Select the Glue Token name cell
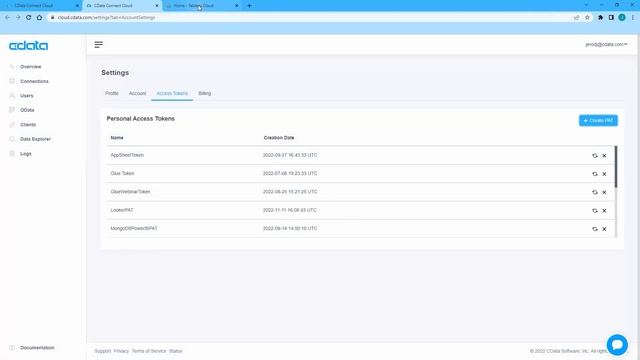This screenshot has height=360, width=640. pyautogui.click(x=122, y=173)
